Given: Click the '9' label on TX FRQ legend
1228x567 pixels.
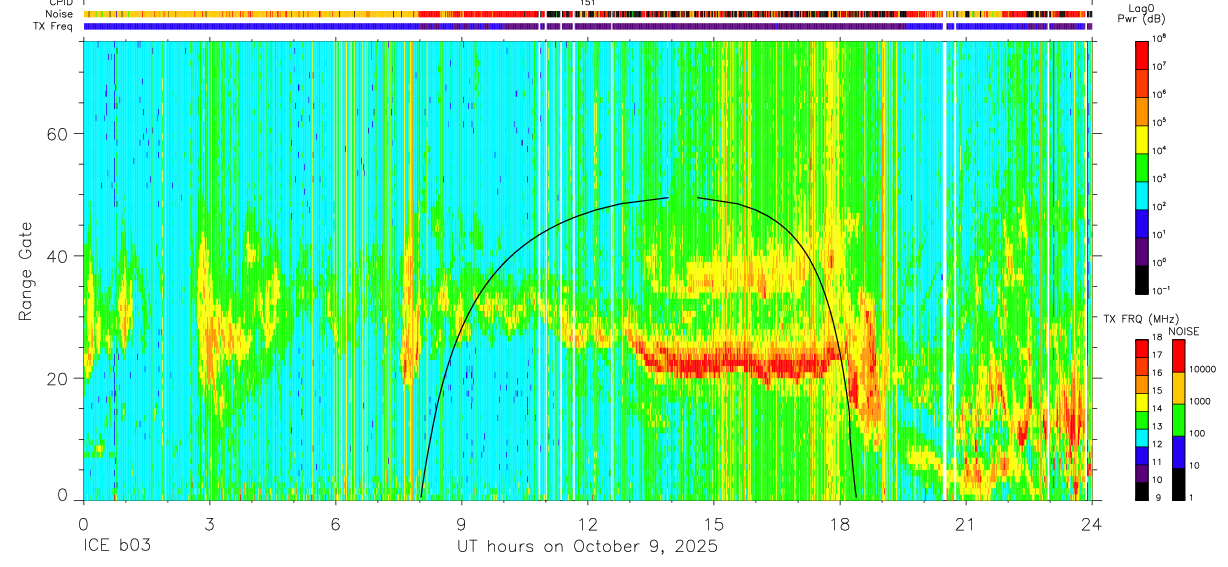Looking at the screenshot, I should tap(1158, 499).
